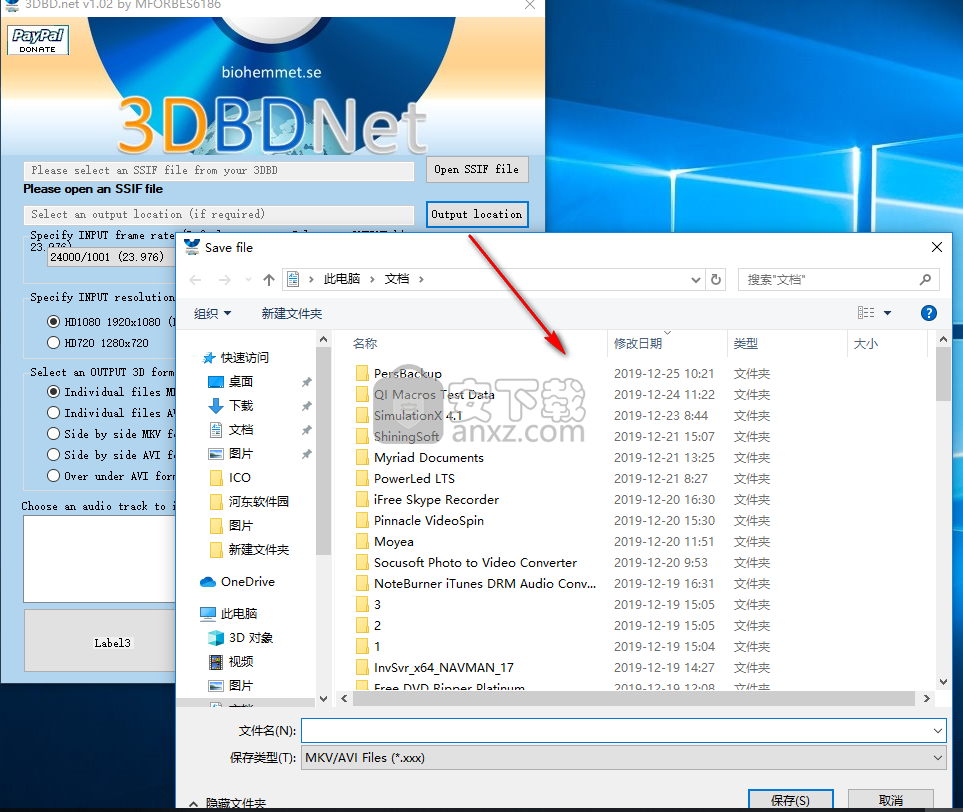Select HD720 1280x720 resolution
Image resolution: width=963 pixels, height=812 pixels.
(x=53, y=343)
